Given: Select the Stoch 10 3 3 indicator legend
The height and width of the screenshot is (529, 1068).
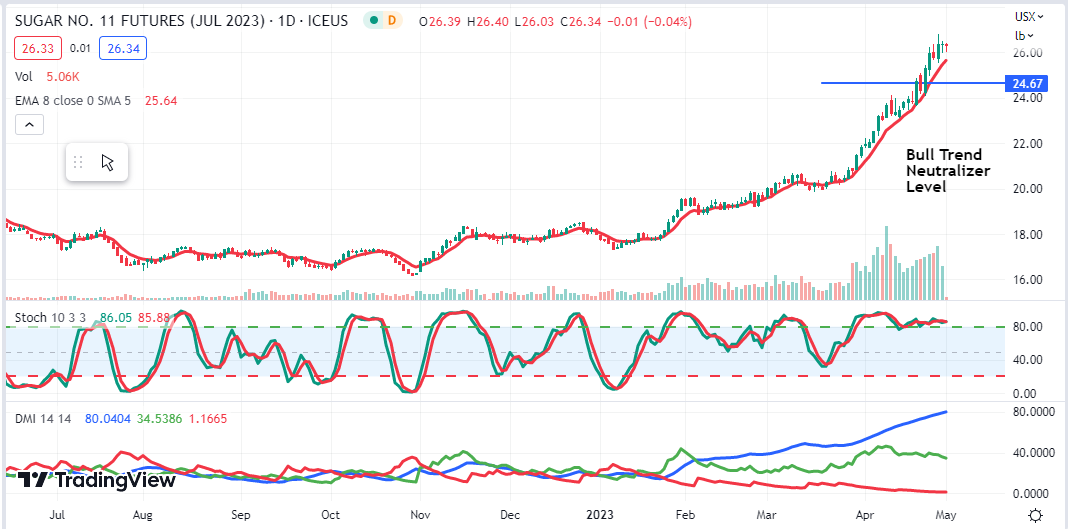Looking at the screenshot, I should [51, 317].
